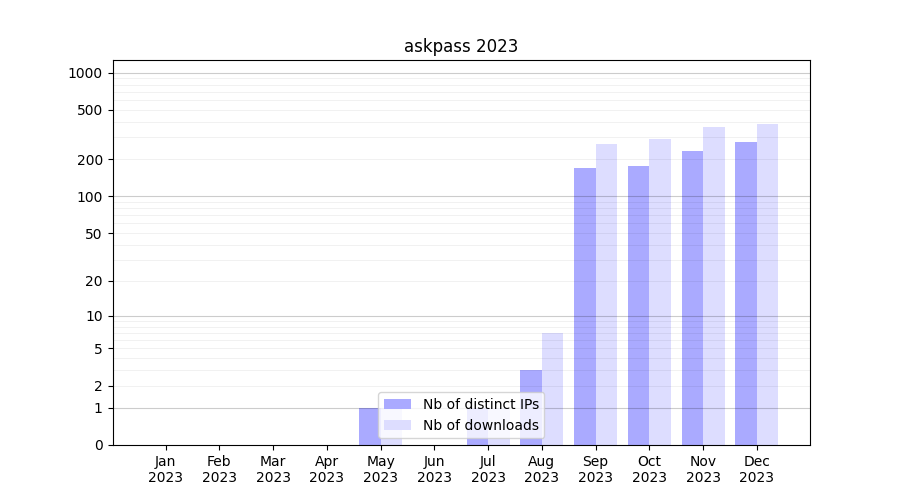Select the Sep 2023 distinct IPs bar

[x=585, y=306]
